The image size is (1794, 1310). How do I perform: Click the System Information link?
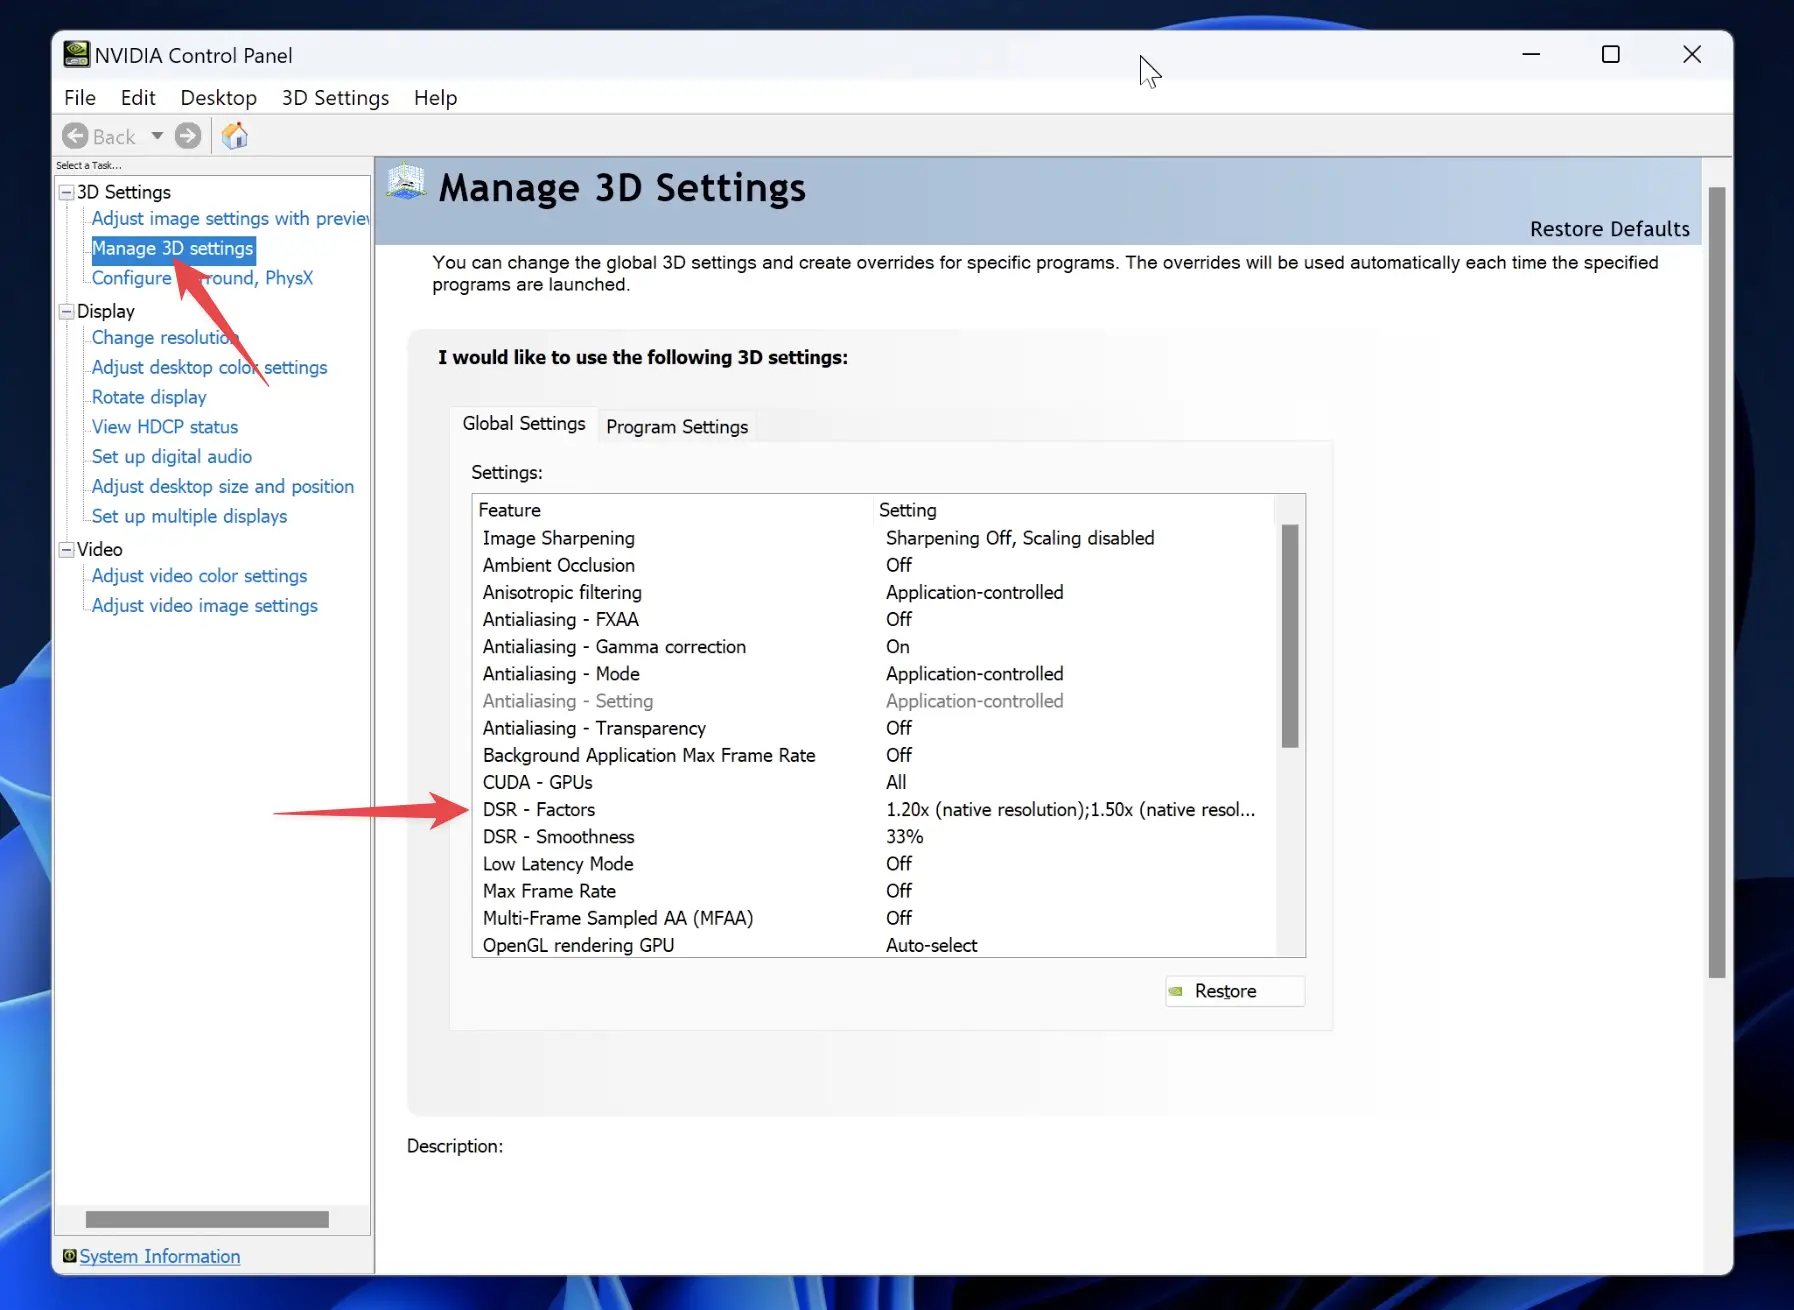pos(160,1256)
